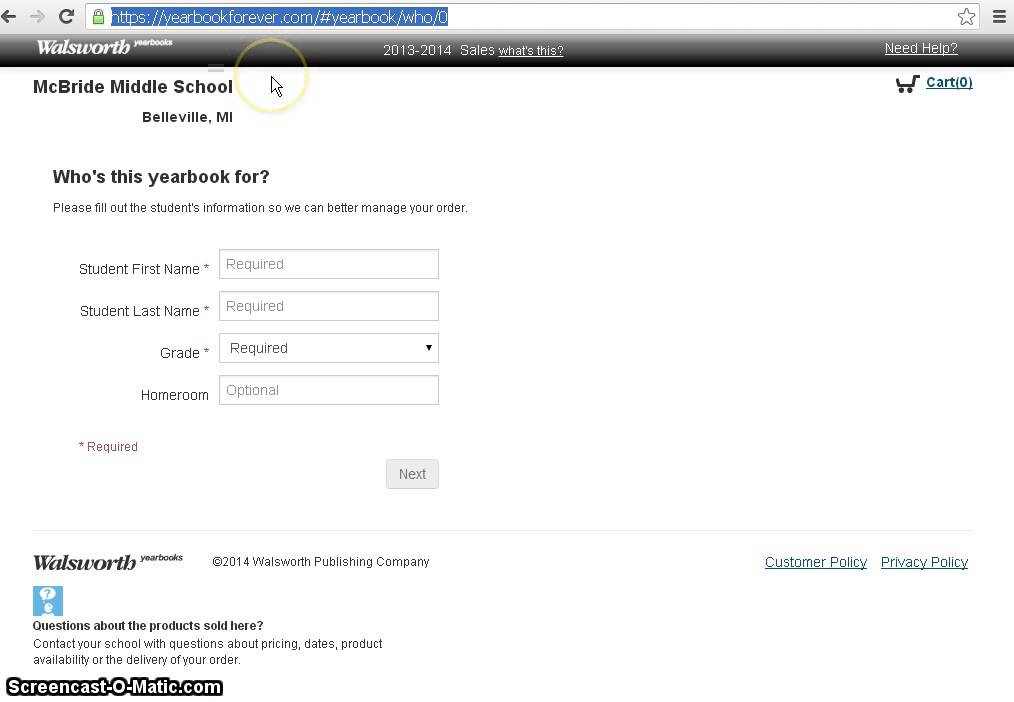The width and height of the screenshot is (1014, 702).
Task: Click the Walsworth footer logo
Action: click(x=108, y=562)
